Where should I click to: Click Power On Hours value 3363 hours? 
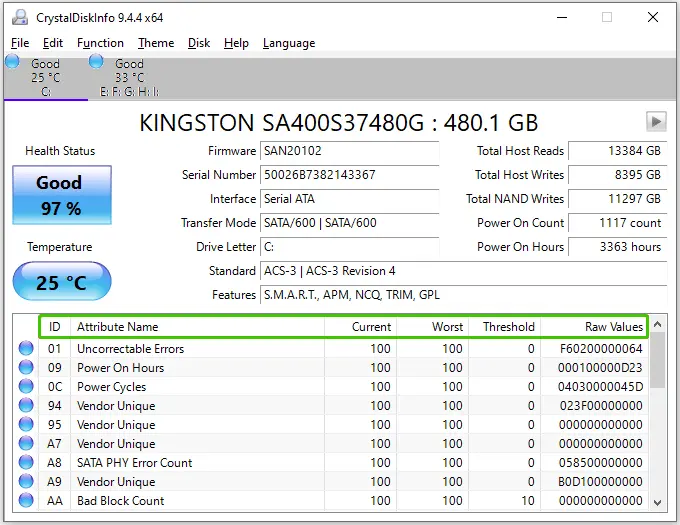tap(618, 247)
